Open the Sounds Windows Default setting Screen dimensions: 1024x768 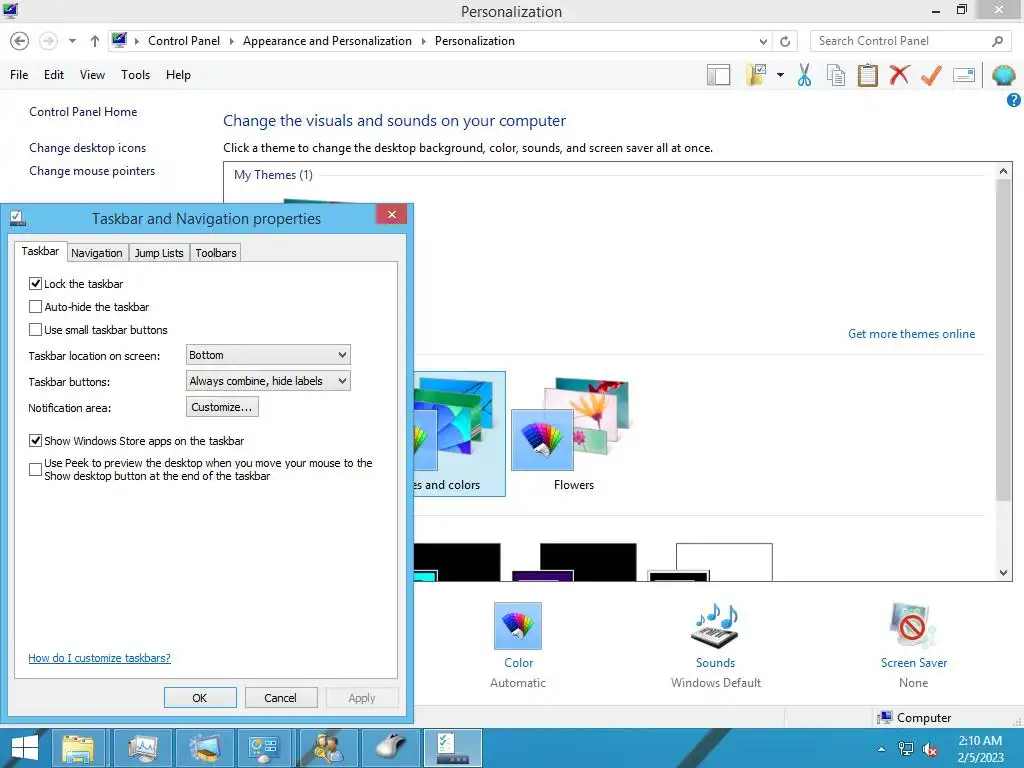point(715,645)
